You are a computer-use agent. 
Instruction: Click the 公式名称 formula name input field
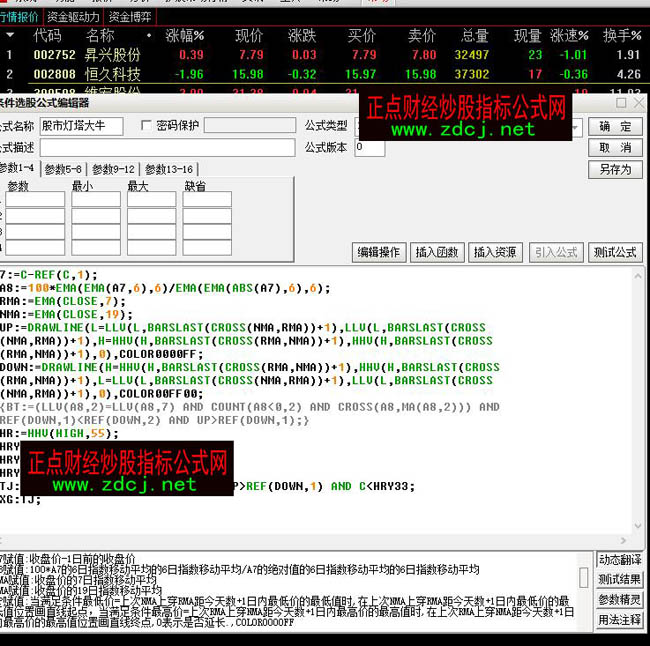(x=81, y=126)
